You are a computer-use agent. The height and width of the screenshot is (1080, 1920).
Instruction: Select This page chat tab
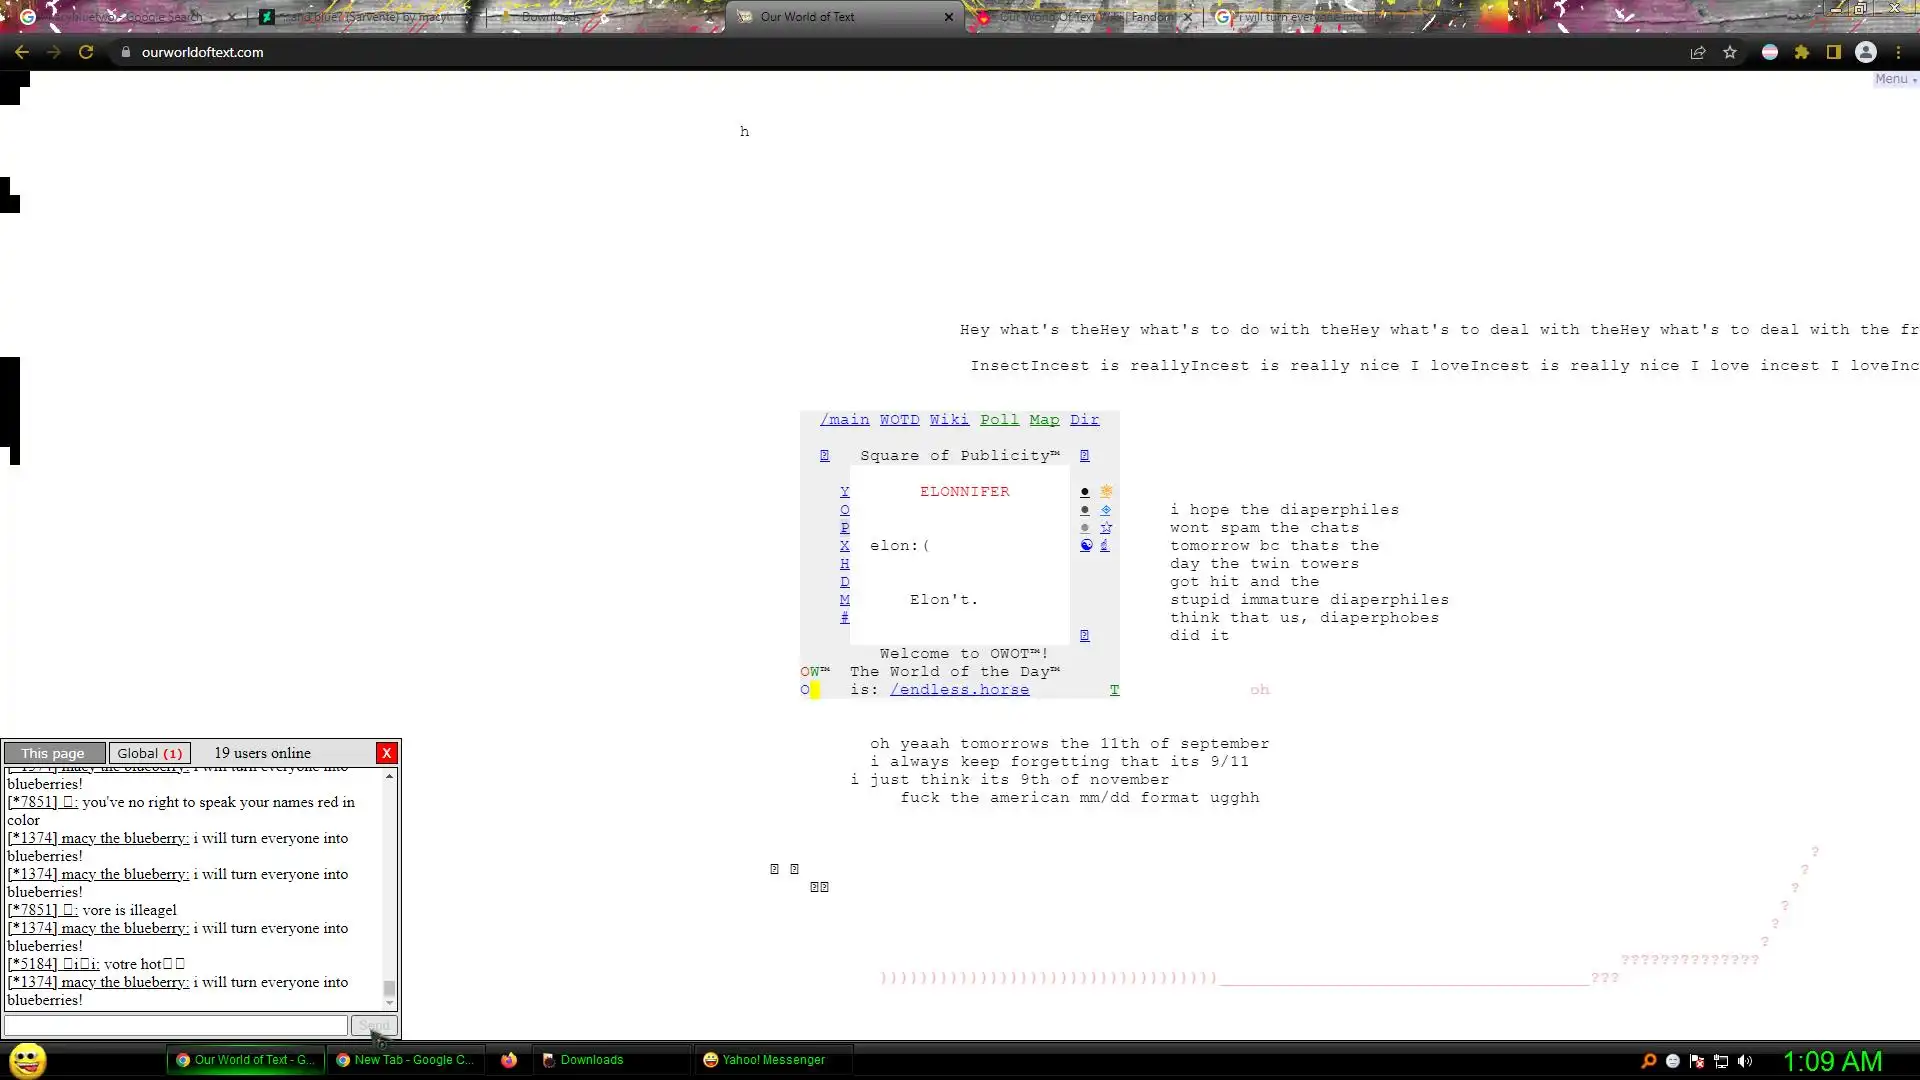53,753
